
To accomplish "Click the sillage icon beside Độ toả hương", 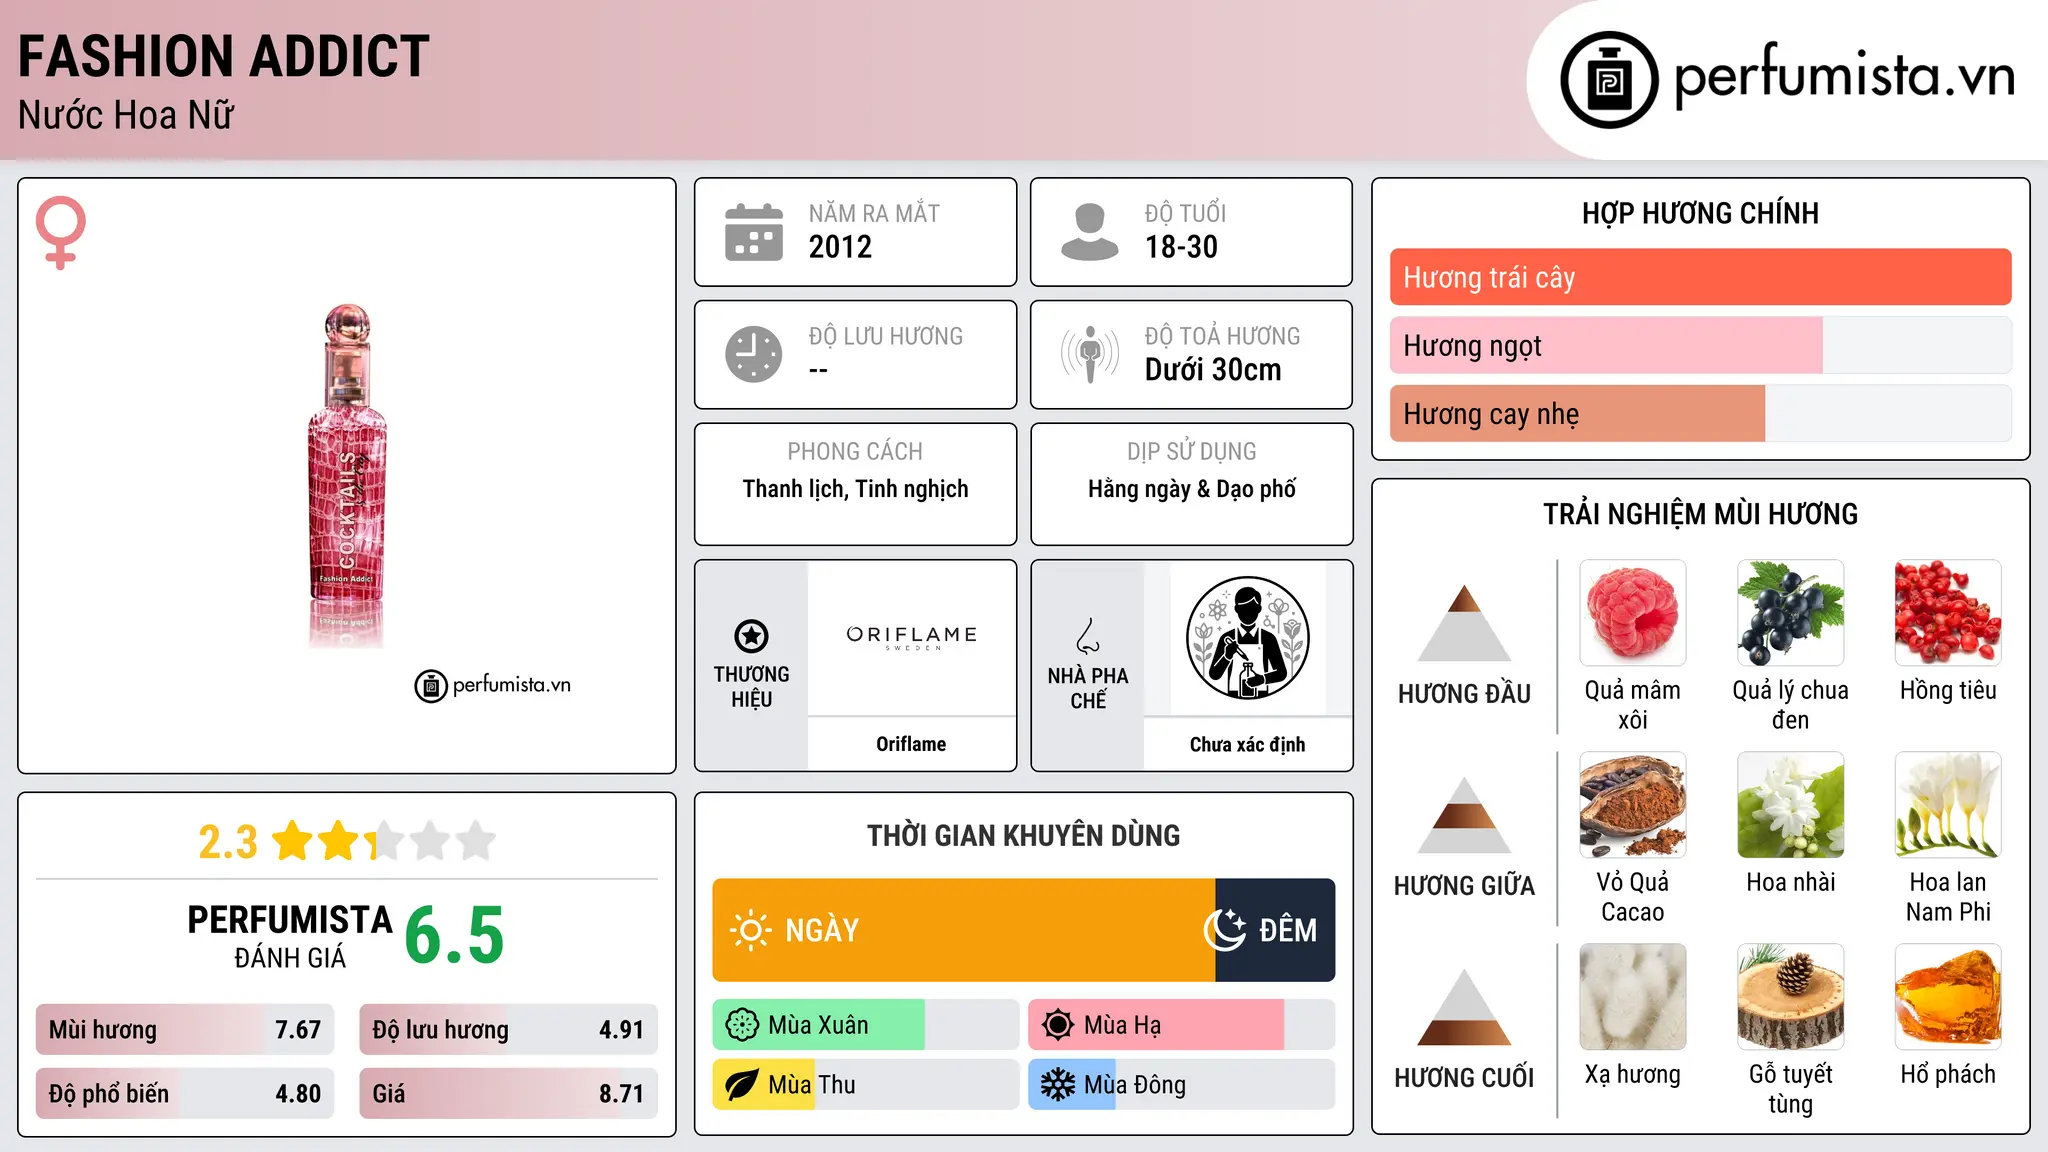I will [1090, 354].
